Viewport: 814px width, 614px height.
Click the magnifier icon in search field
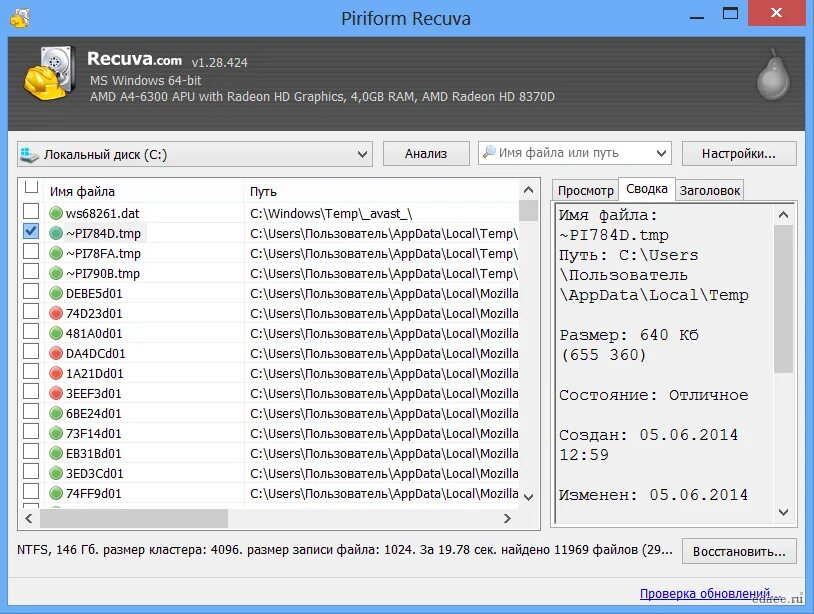pyautogui.click(x=489, y=152)
